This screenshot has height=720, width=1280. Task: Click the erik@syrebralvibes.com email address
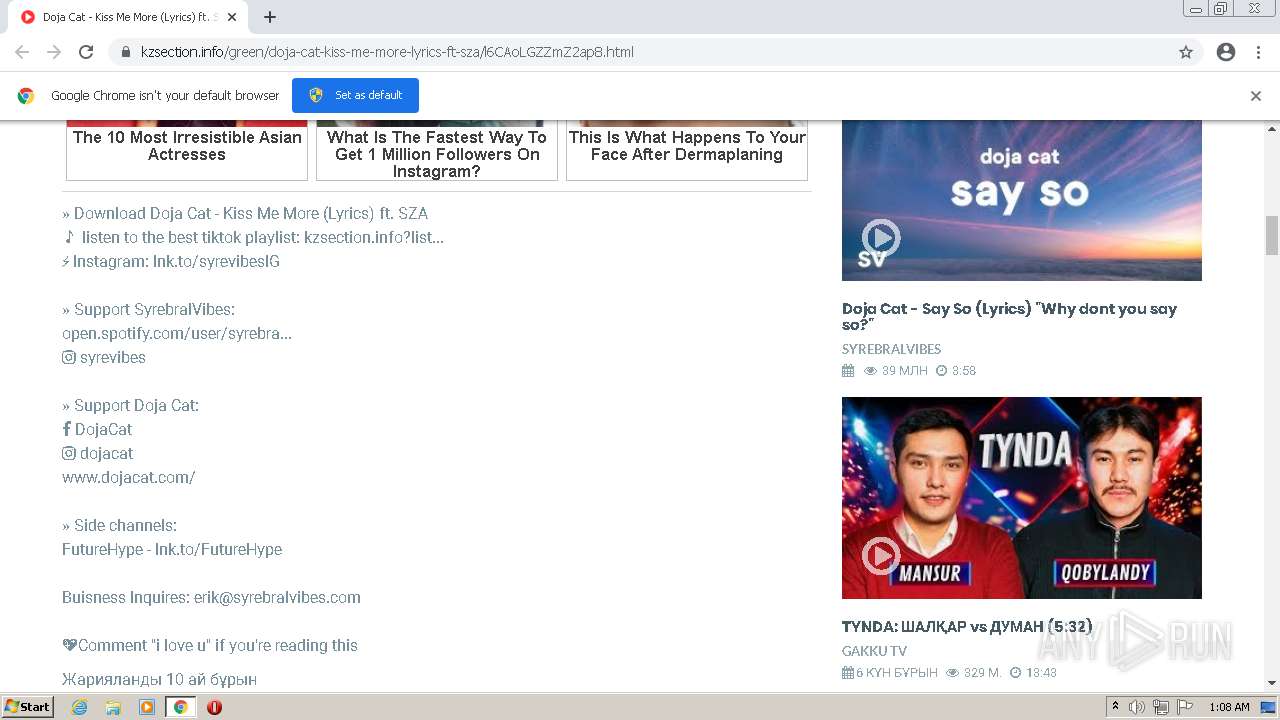[277, 597]
